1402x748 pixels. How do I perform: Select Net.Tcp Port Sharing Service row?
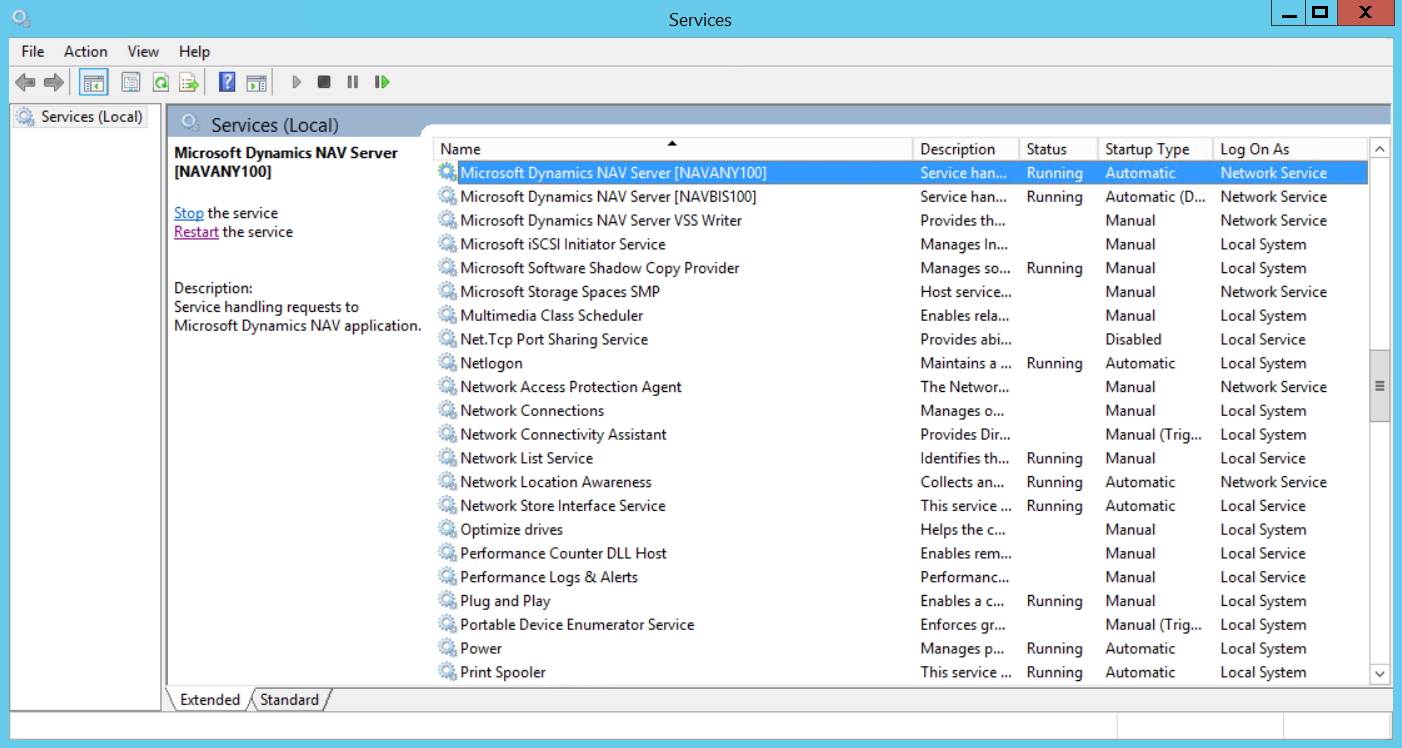902,339
